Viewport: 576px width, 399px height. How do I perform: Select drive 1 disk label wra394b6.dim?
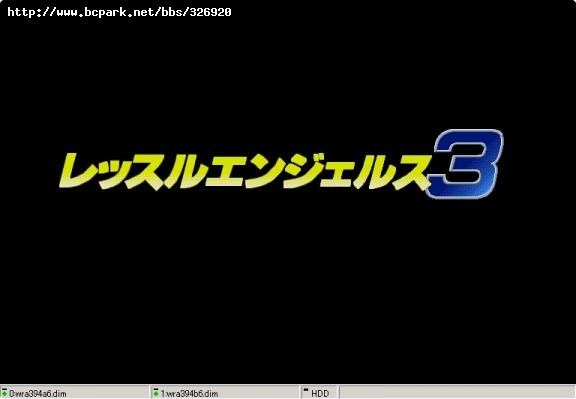189,393
